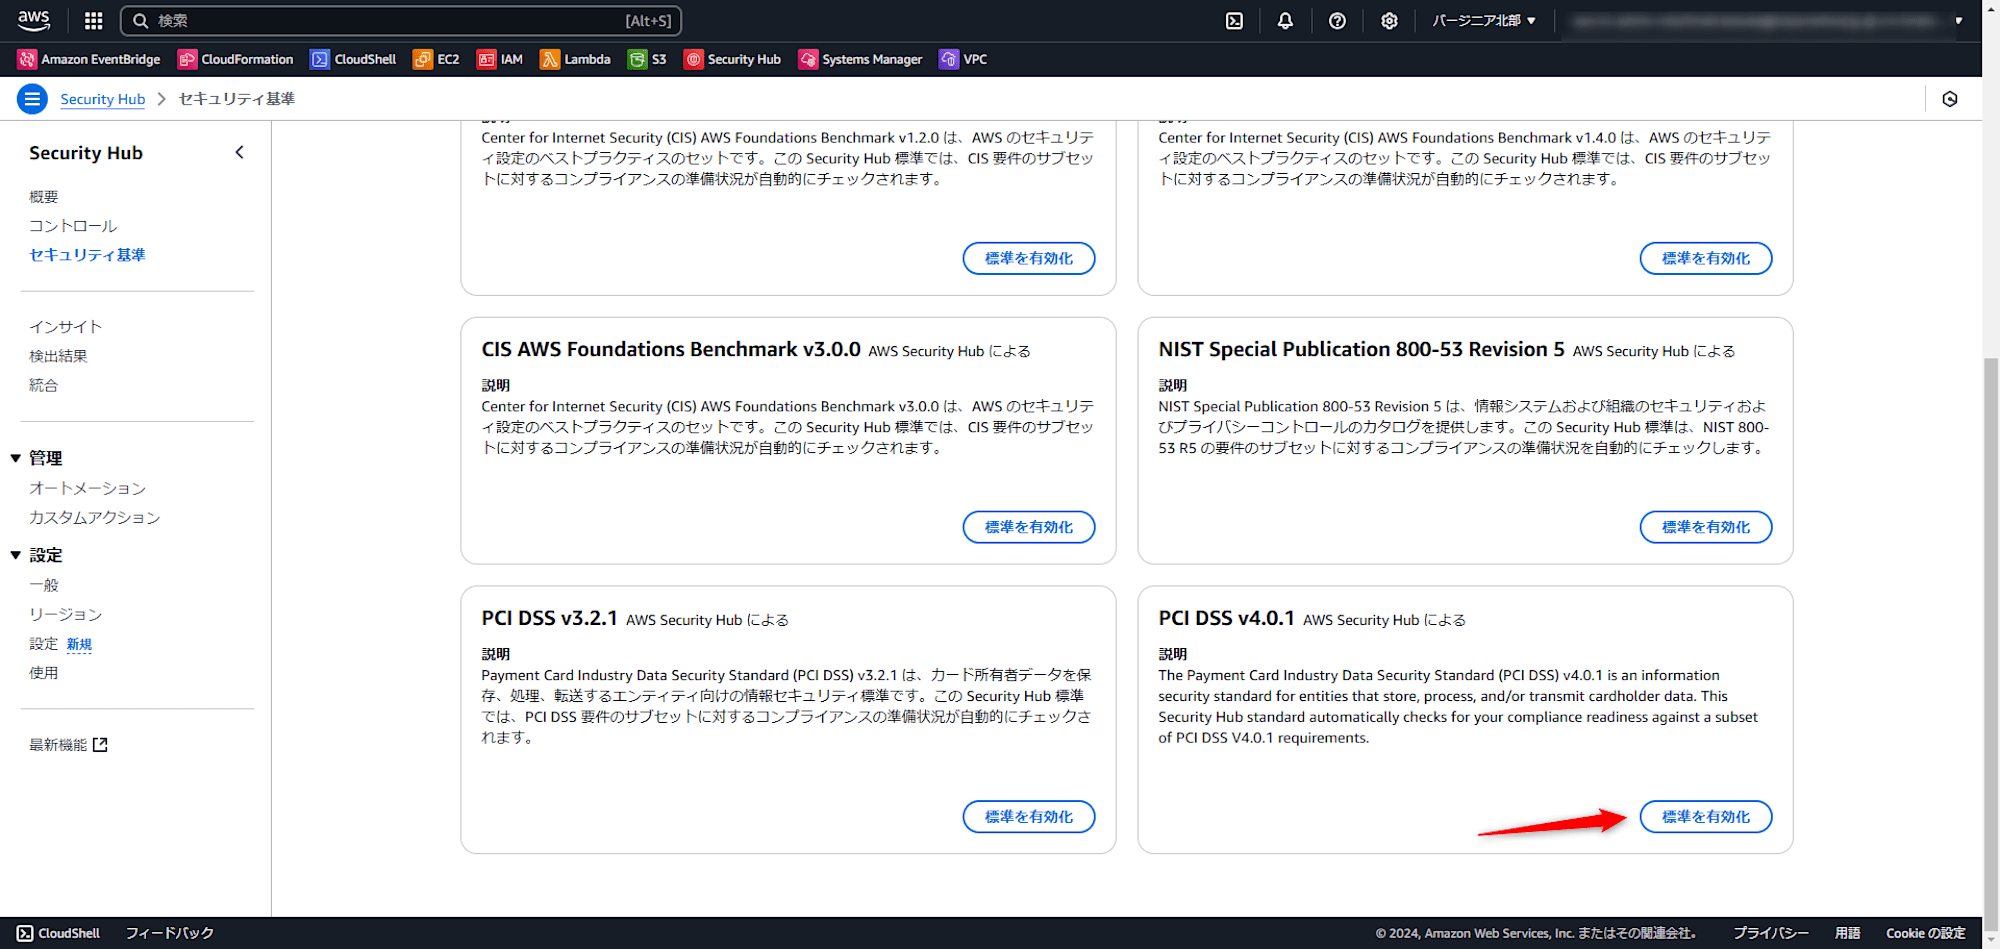Click the CIS AWS Foundations Benchmark v3.0.0 heading
The height and width of the screenshot is (949, 2000).
(671, 349)
